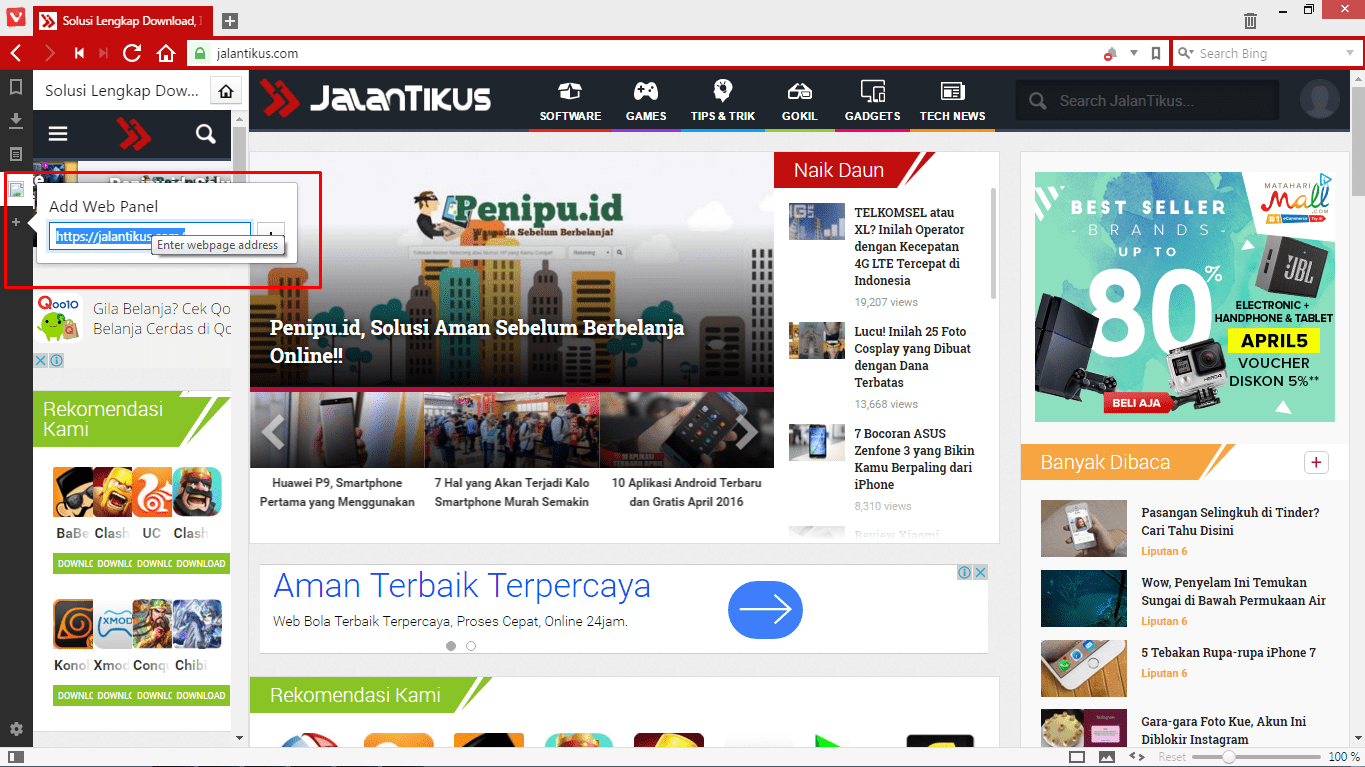Image resolution: width=1365 pixels, height=767 pixels.
Task: Click the Rewind history button
Action: tap(79, 53)
